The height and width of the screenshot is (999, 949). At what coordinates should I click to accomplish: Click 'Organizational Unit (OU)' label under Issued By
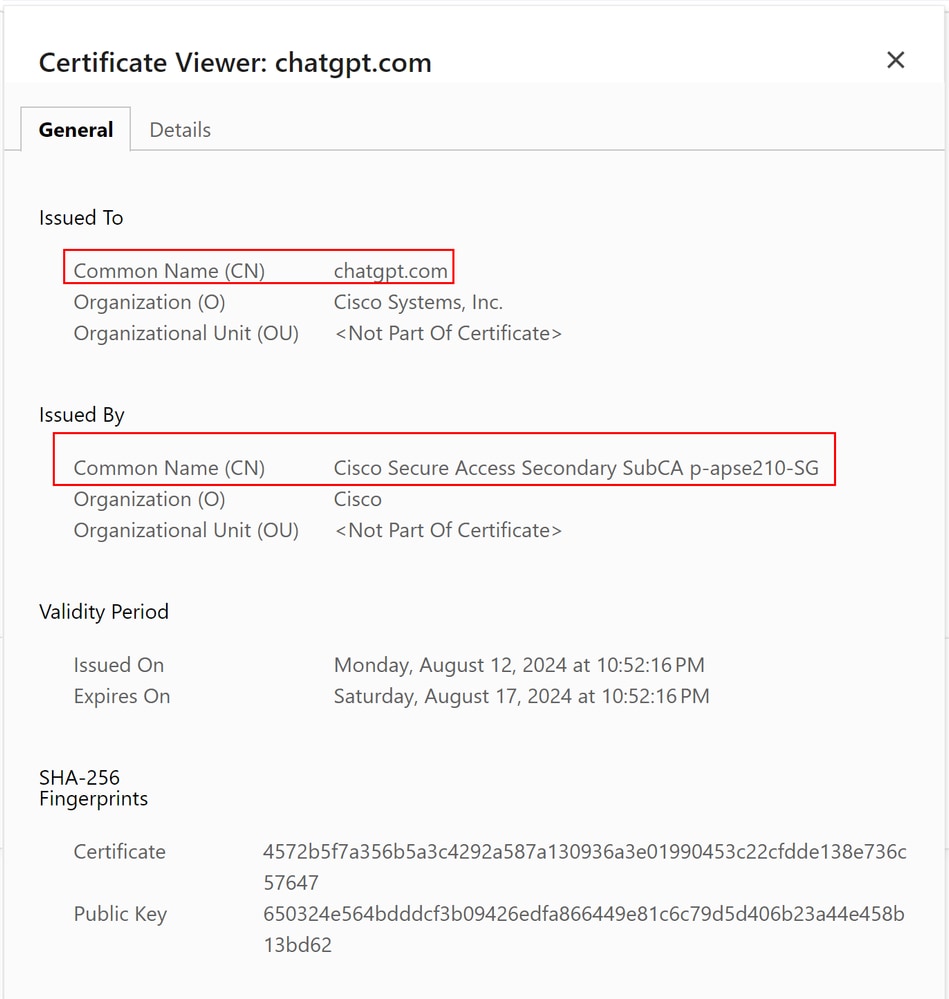[186, 530]
